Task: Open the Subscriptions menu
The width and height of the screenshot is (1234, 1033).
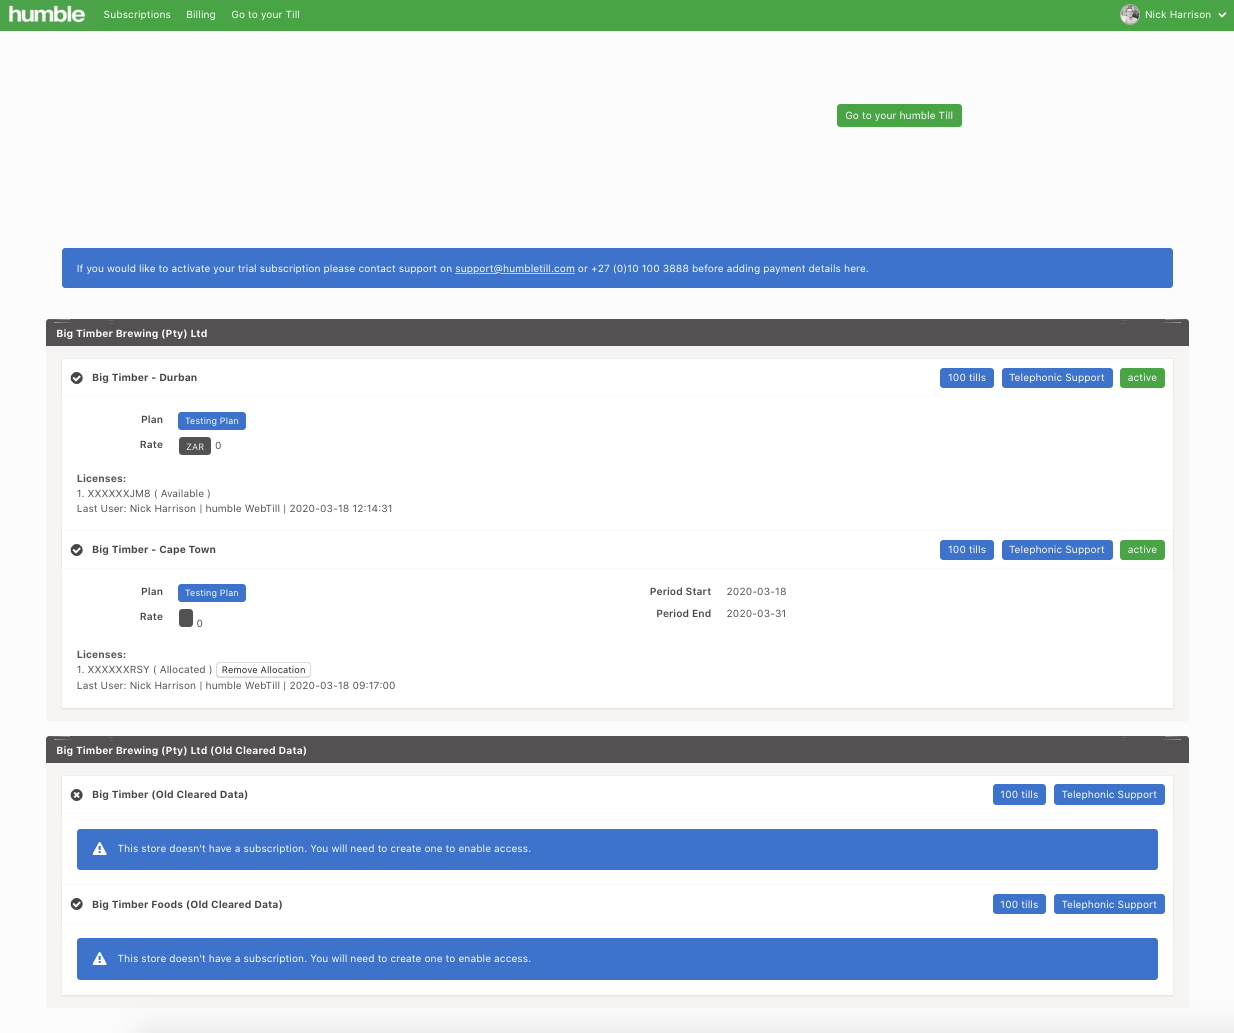Action: pos(137,15)
